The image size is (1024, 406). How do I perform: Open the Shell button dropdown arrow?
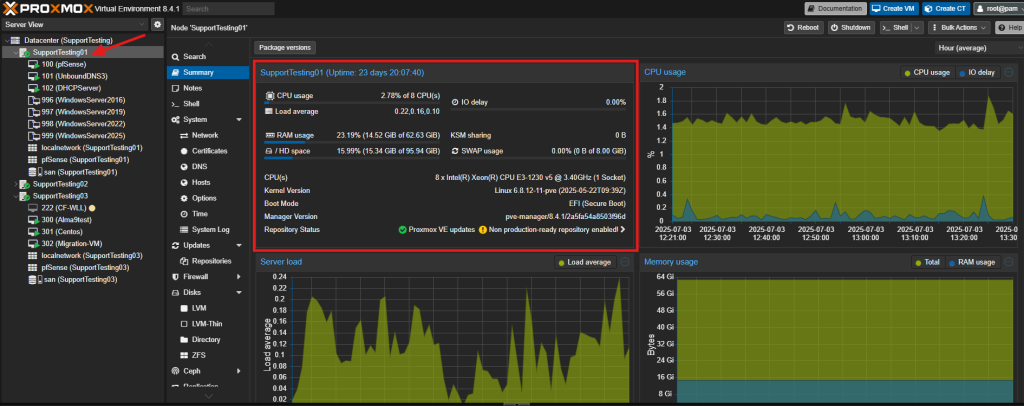(917, 27)
